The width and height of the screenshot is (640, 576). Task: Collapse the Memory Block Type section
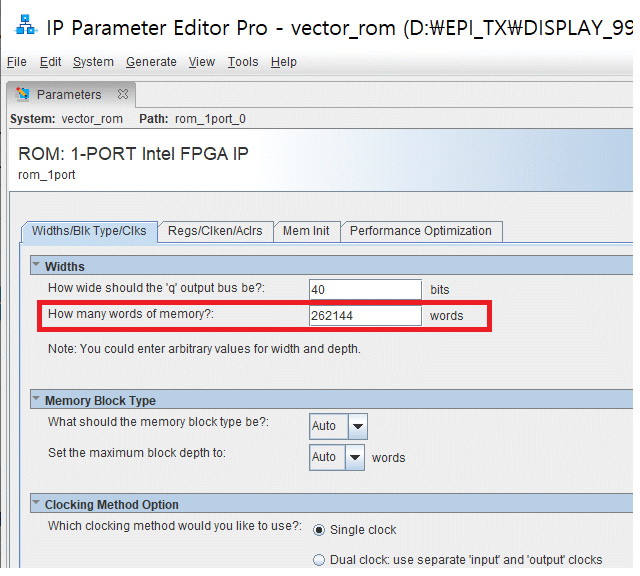(36, 399)
